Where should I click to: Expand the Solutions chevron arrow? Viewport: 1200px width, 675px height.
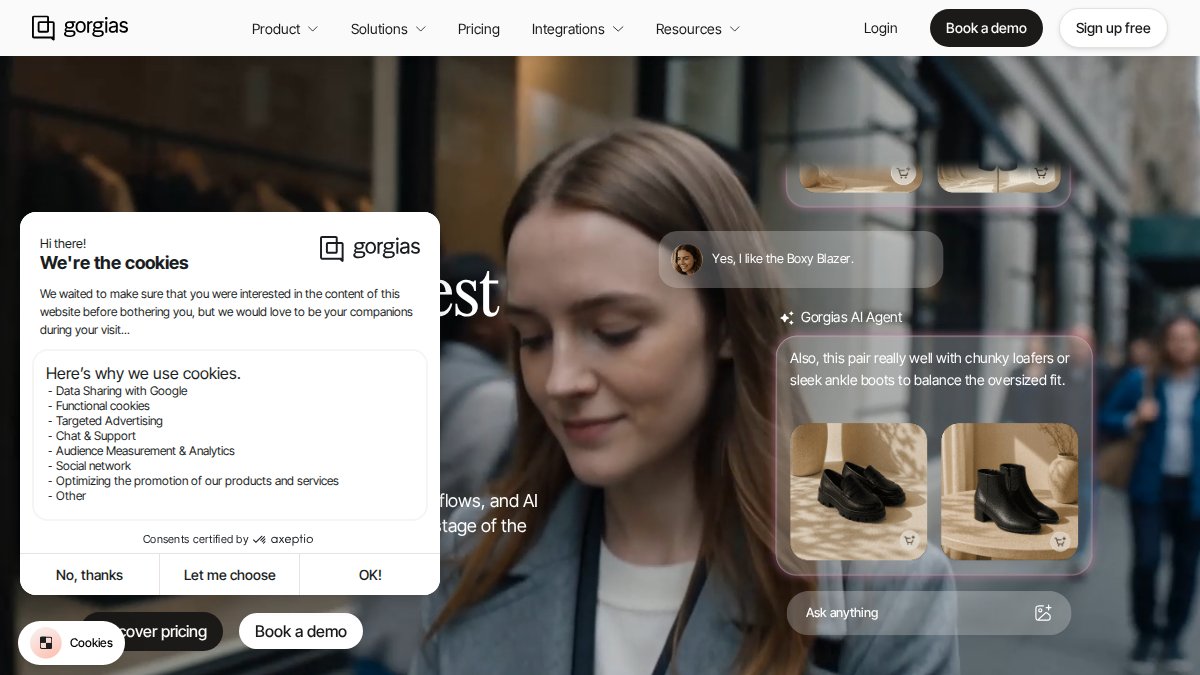pyautogui.click(x=421, y=29)
